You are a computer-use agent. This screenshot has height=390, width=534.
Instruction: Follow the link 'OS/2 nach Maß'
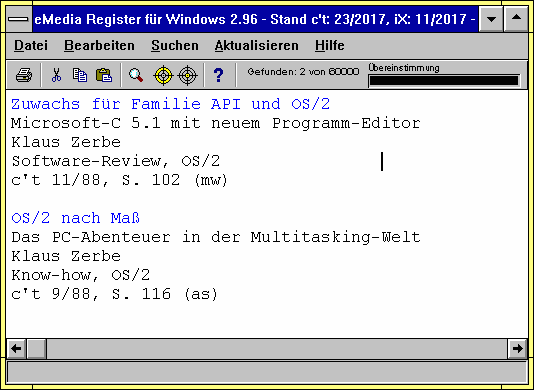click(76, 218)
